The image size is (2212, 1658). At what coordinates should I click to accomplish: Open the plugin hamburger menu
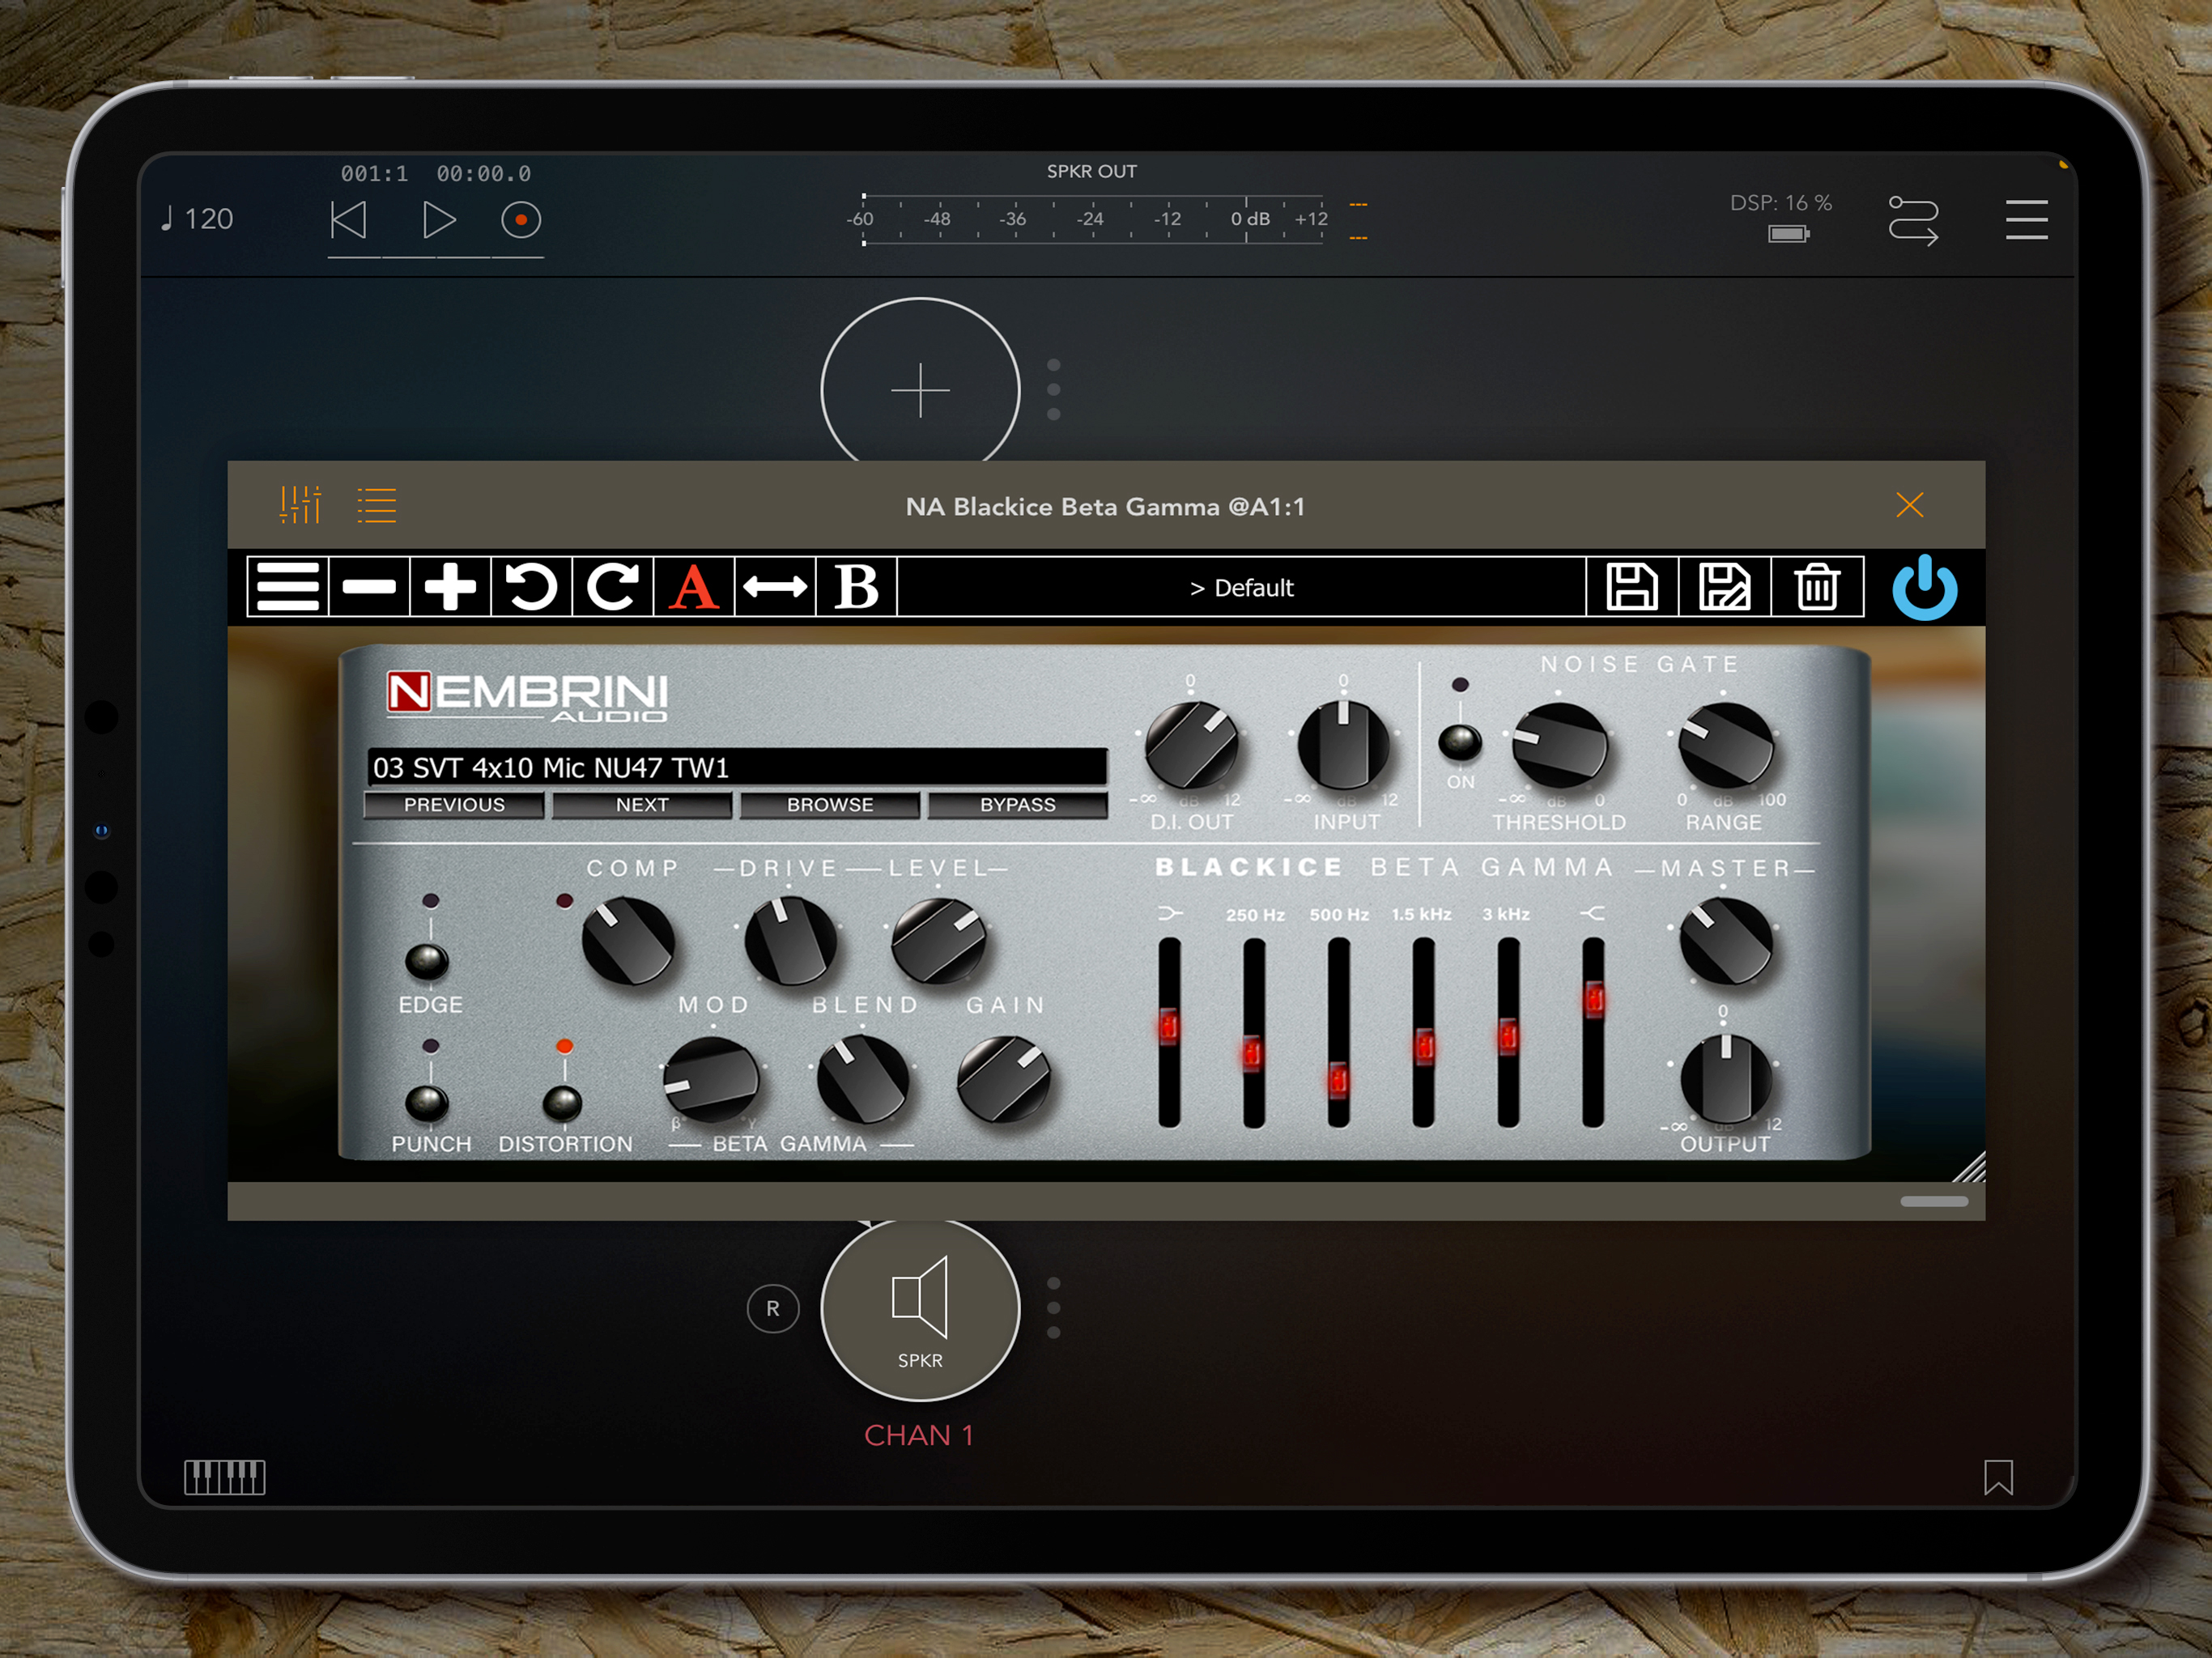coord(287,587)
